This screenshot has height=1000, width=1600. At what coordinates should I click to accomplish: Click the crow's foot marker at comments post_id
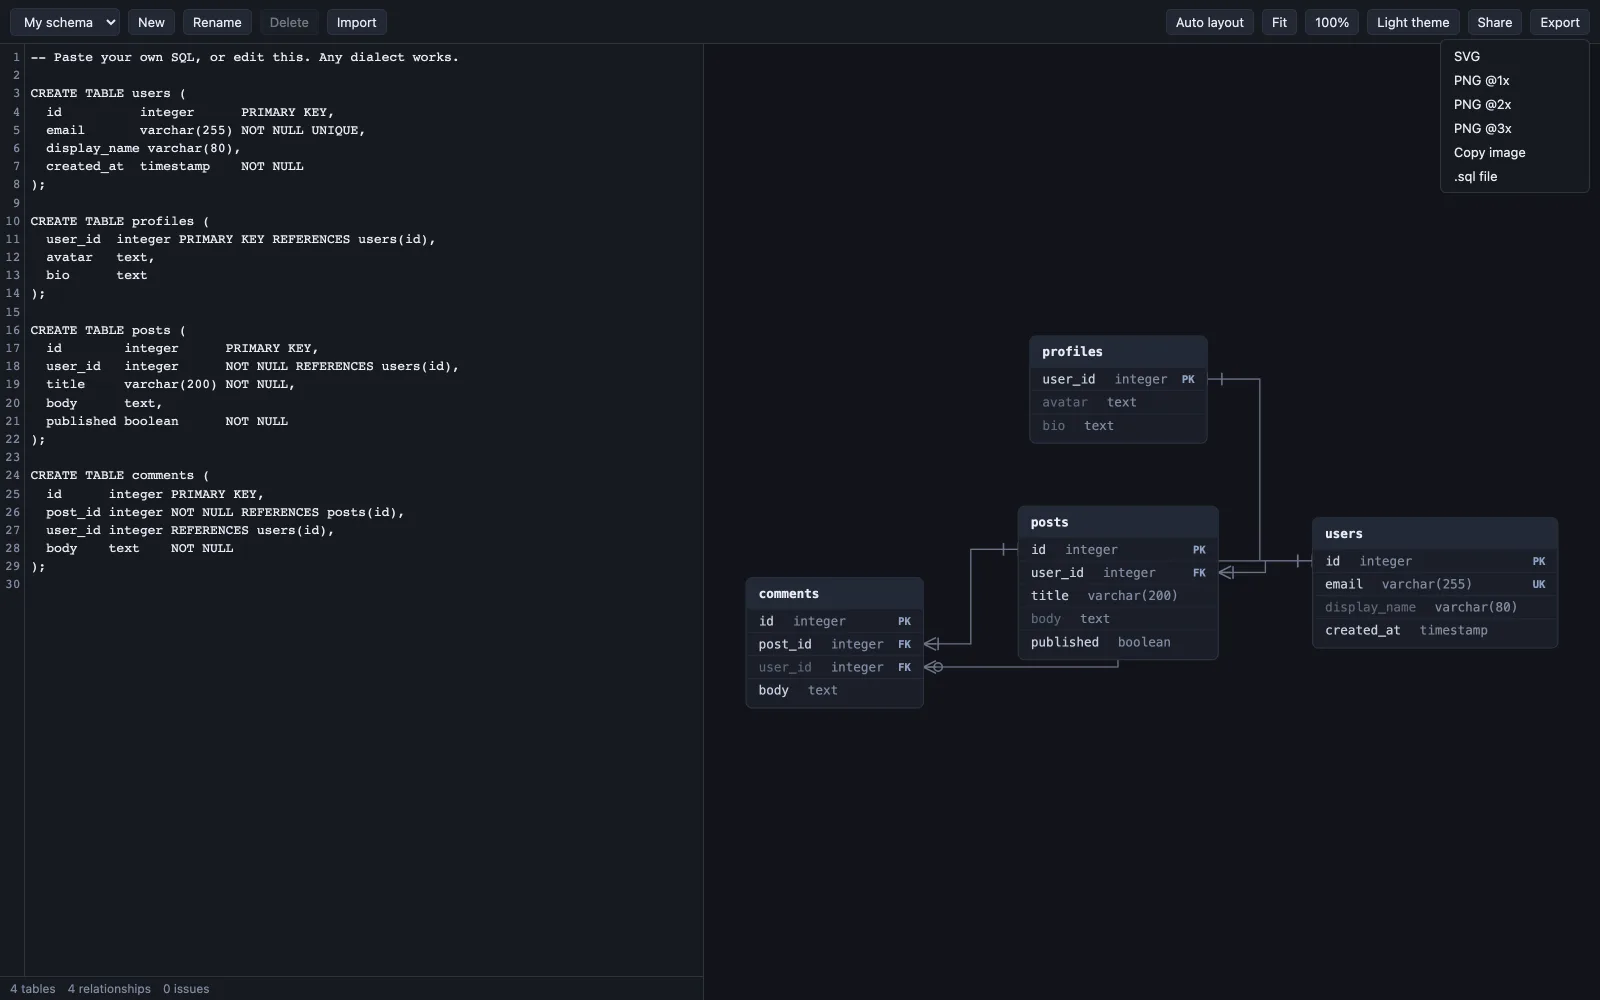click(x=932, y=644)
